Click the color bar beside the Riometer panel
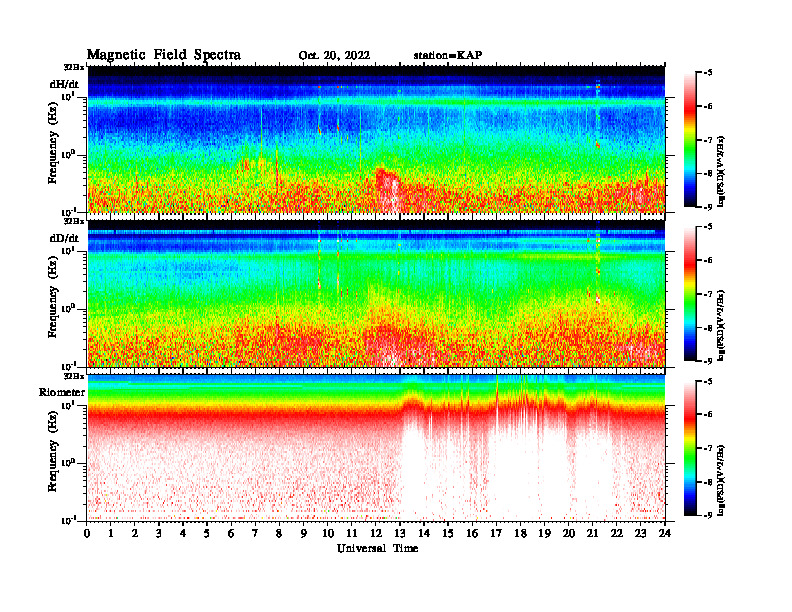The height and width of the screenshot is (612, 792). pos(690,448)
